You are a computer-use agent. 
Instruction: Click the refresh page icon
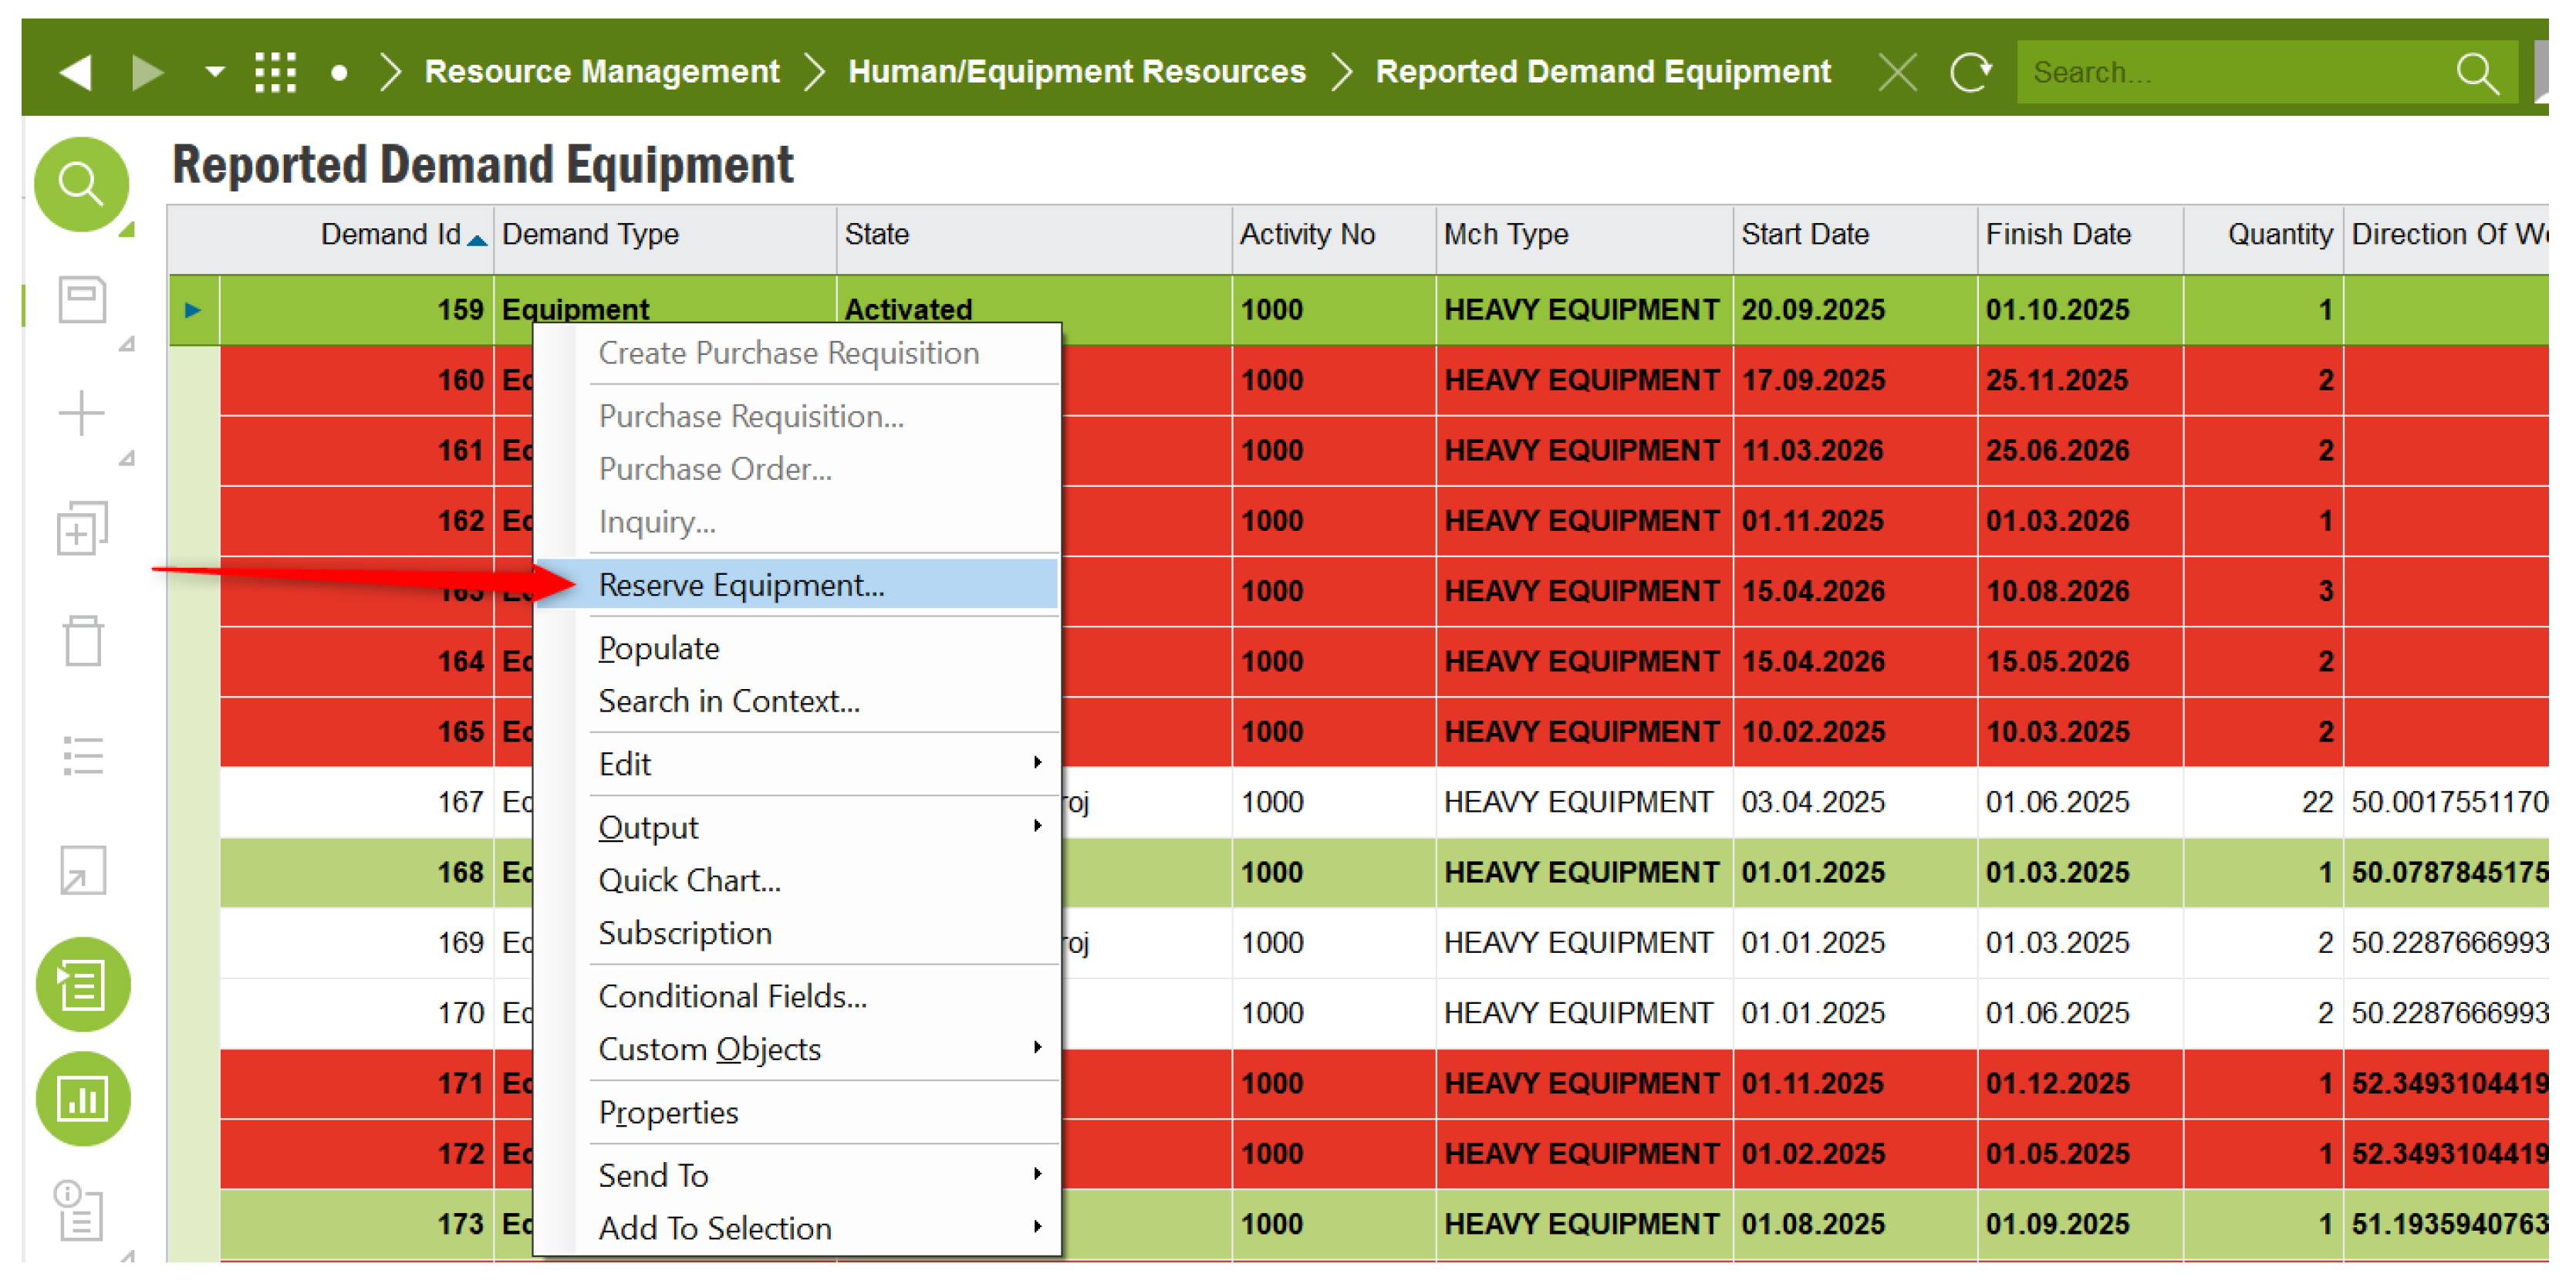(x=1970, y=72)
